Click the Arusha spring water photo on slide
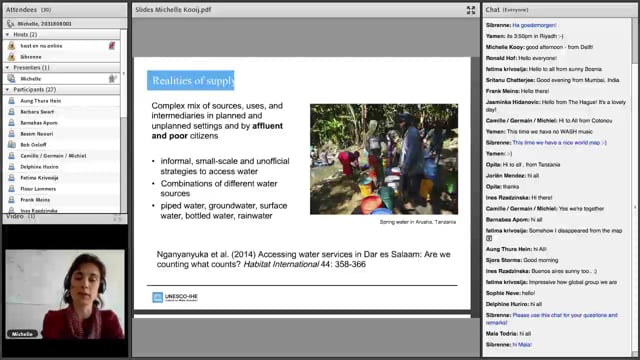The height and width of the screenshot is (360, 640). pos(384,159)
